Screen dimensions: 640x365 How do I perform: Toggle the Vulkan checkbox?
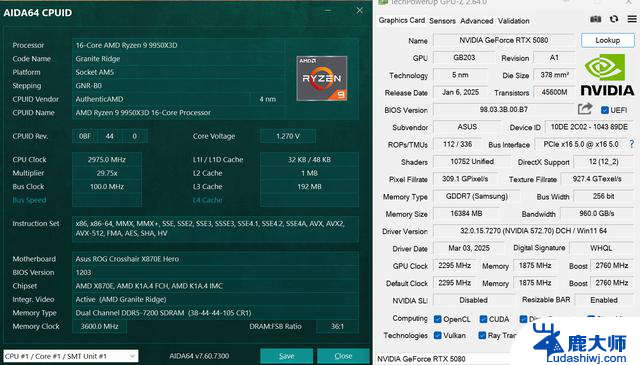tap(438, 335)
